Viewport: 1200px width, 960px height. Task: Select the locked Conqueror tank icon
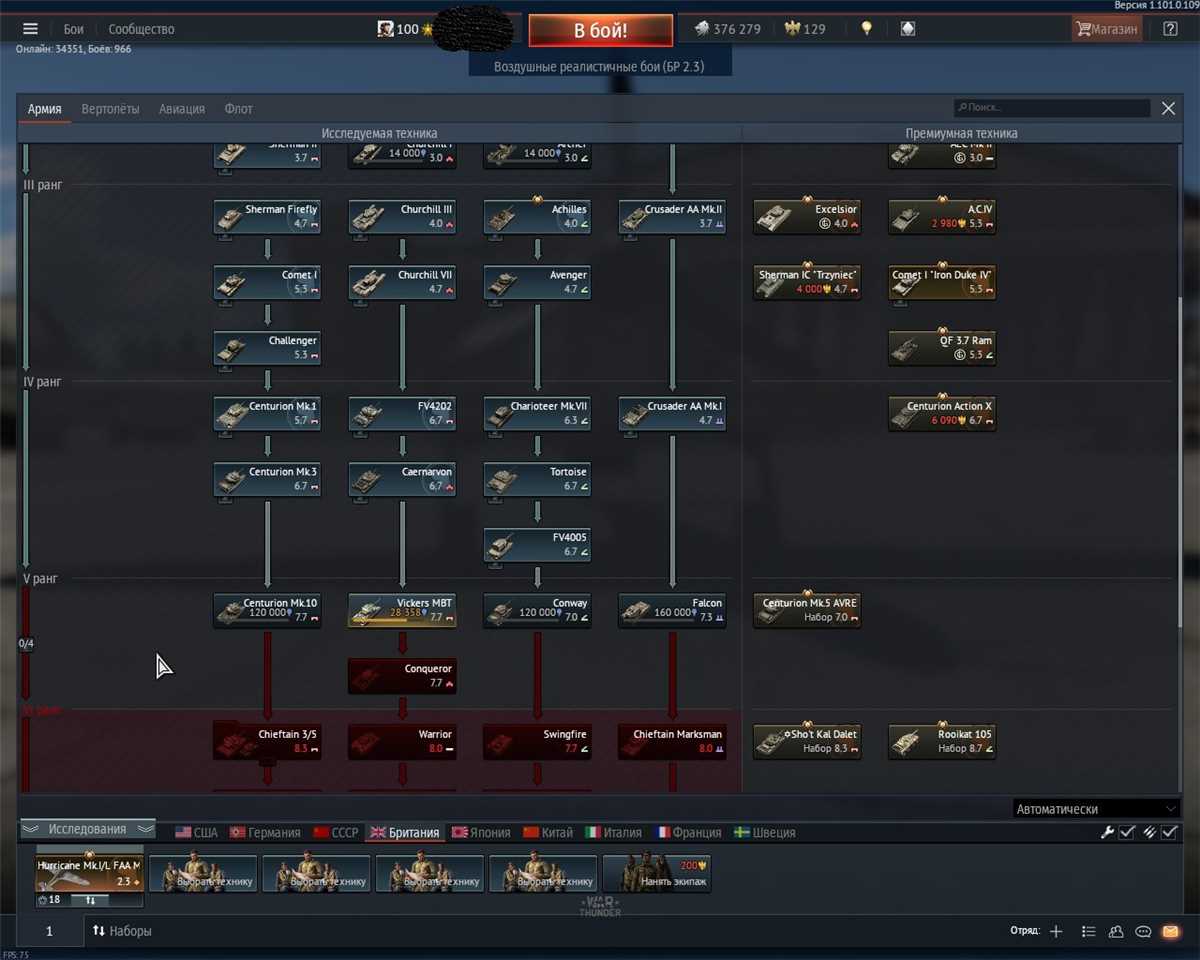coord(402,676)
